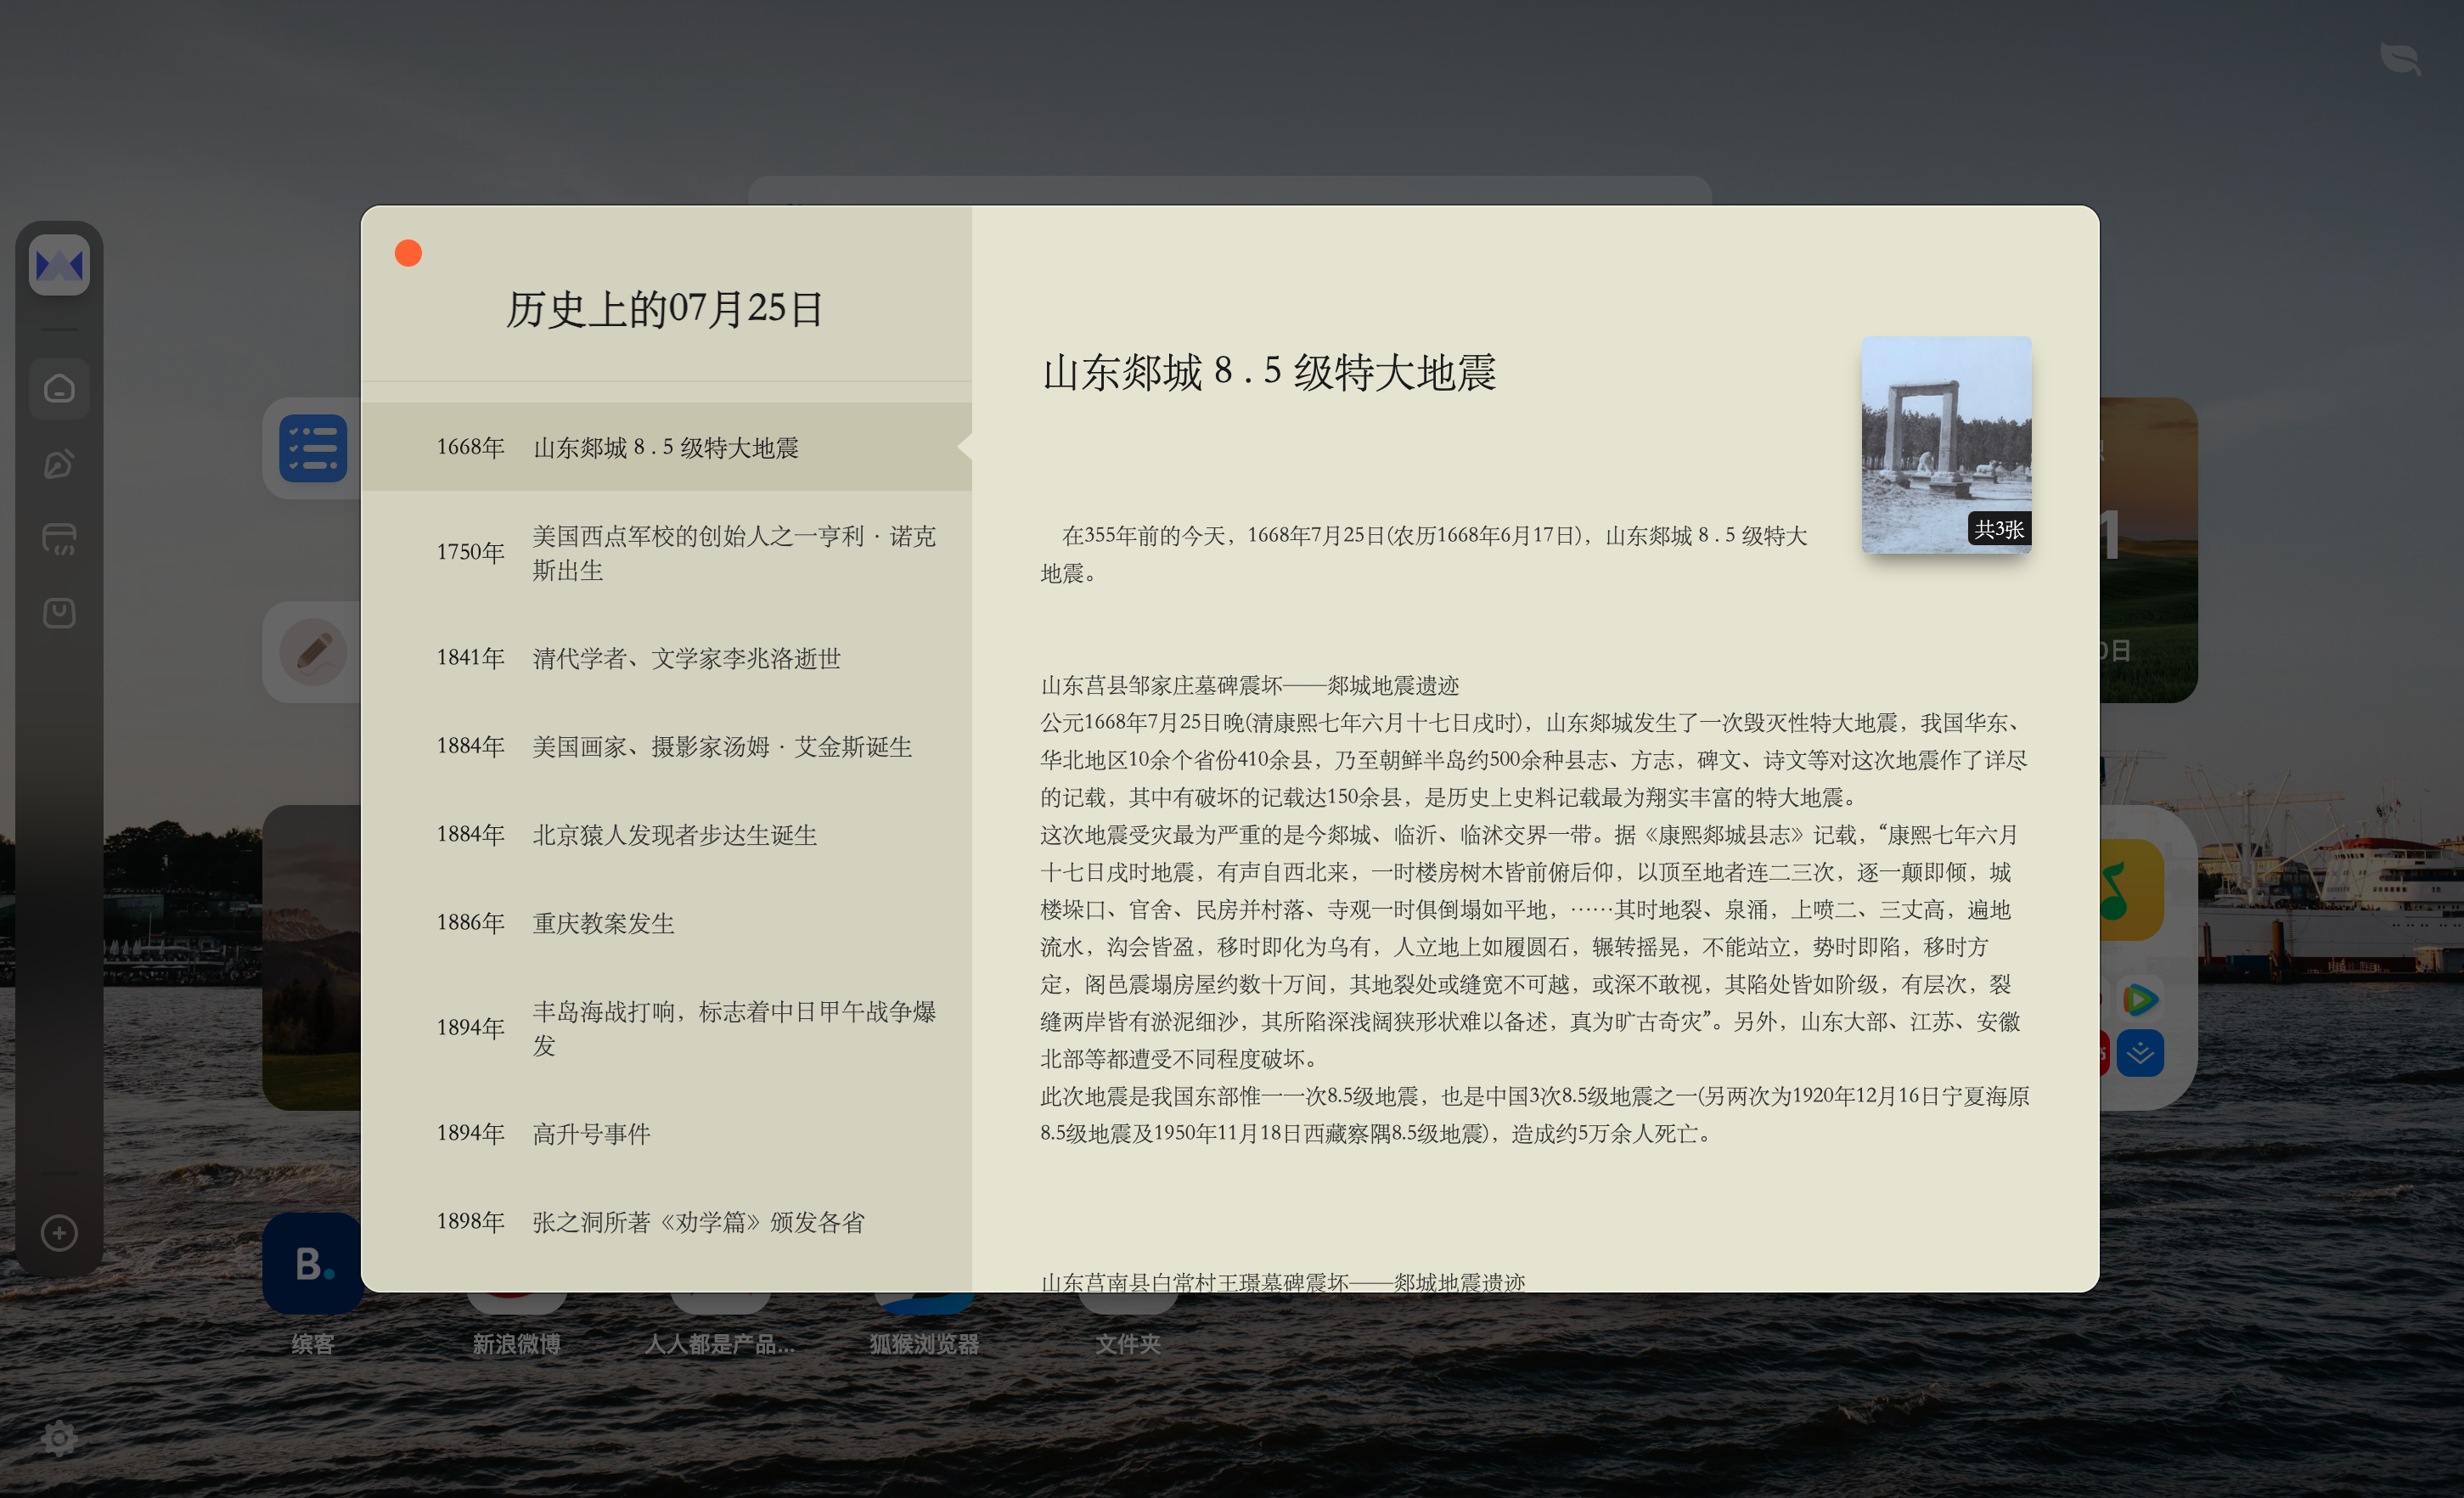2464x1498 pixels.
Task: Click the rainy-card sidebar icon
Action: coord(59,538)
